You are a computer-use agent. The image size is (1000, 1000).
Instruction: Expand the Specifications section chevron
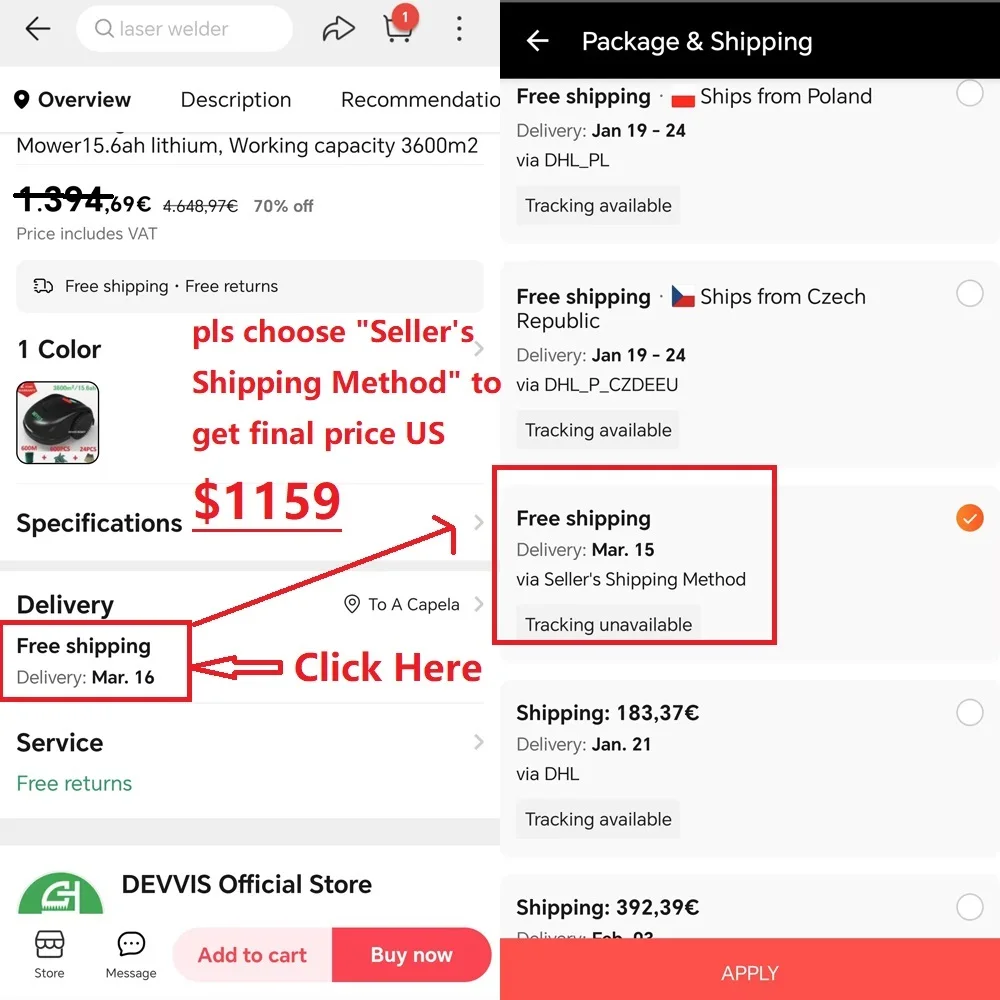pos(479,522)
